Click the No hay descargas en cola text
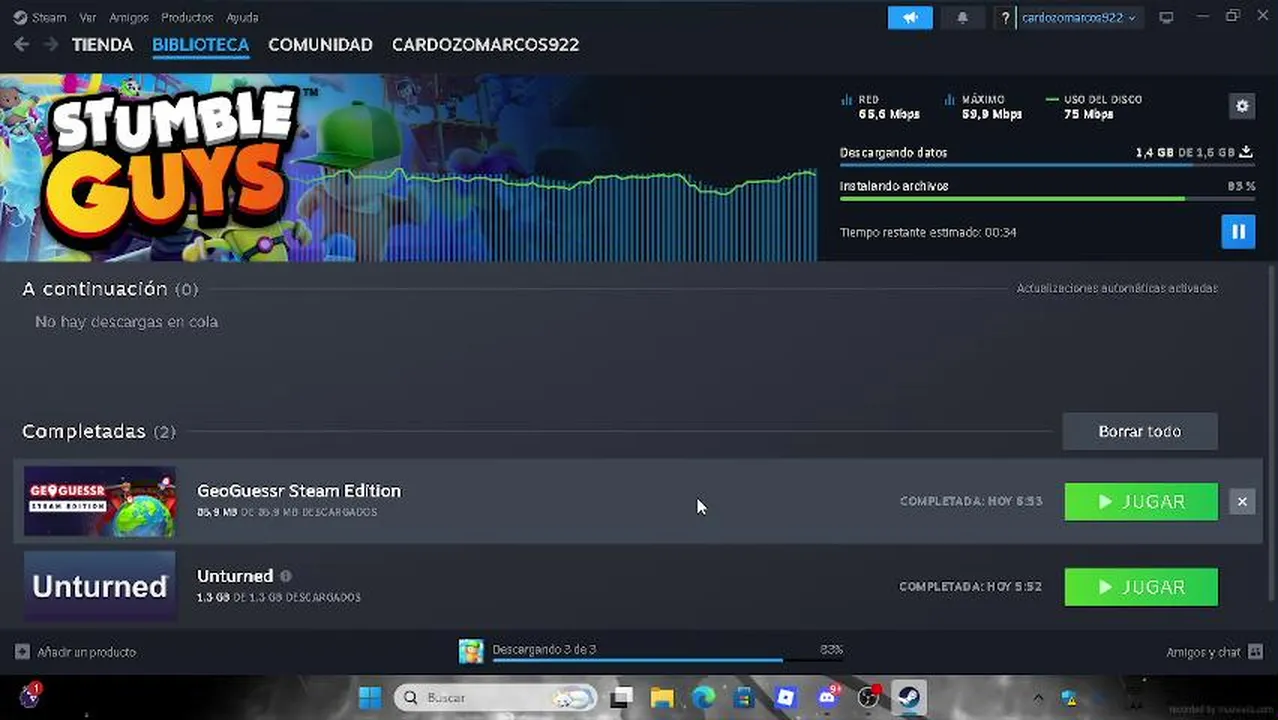Viewport: 1278px width, 720px height. coord(126,322)
